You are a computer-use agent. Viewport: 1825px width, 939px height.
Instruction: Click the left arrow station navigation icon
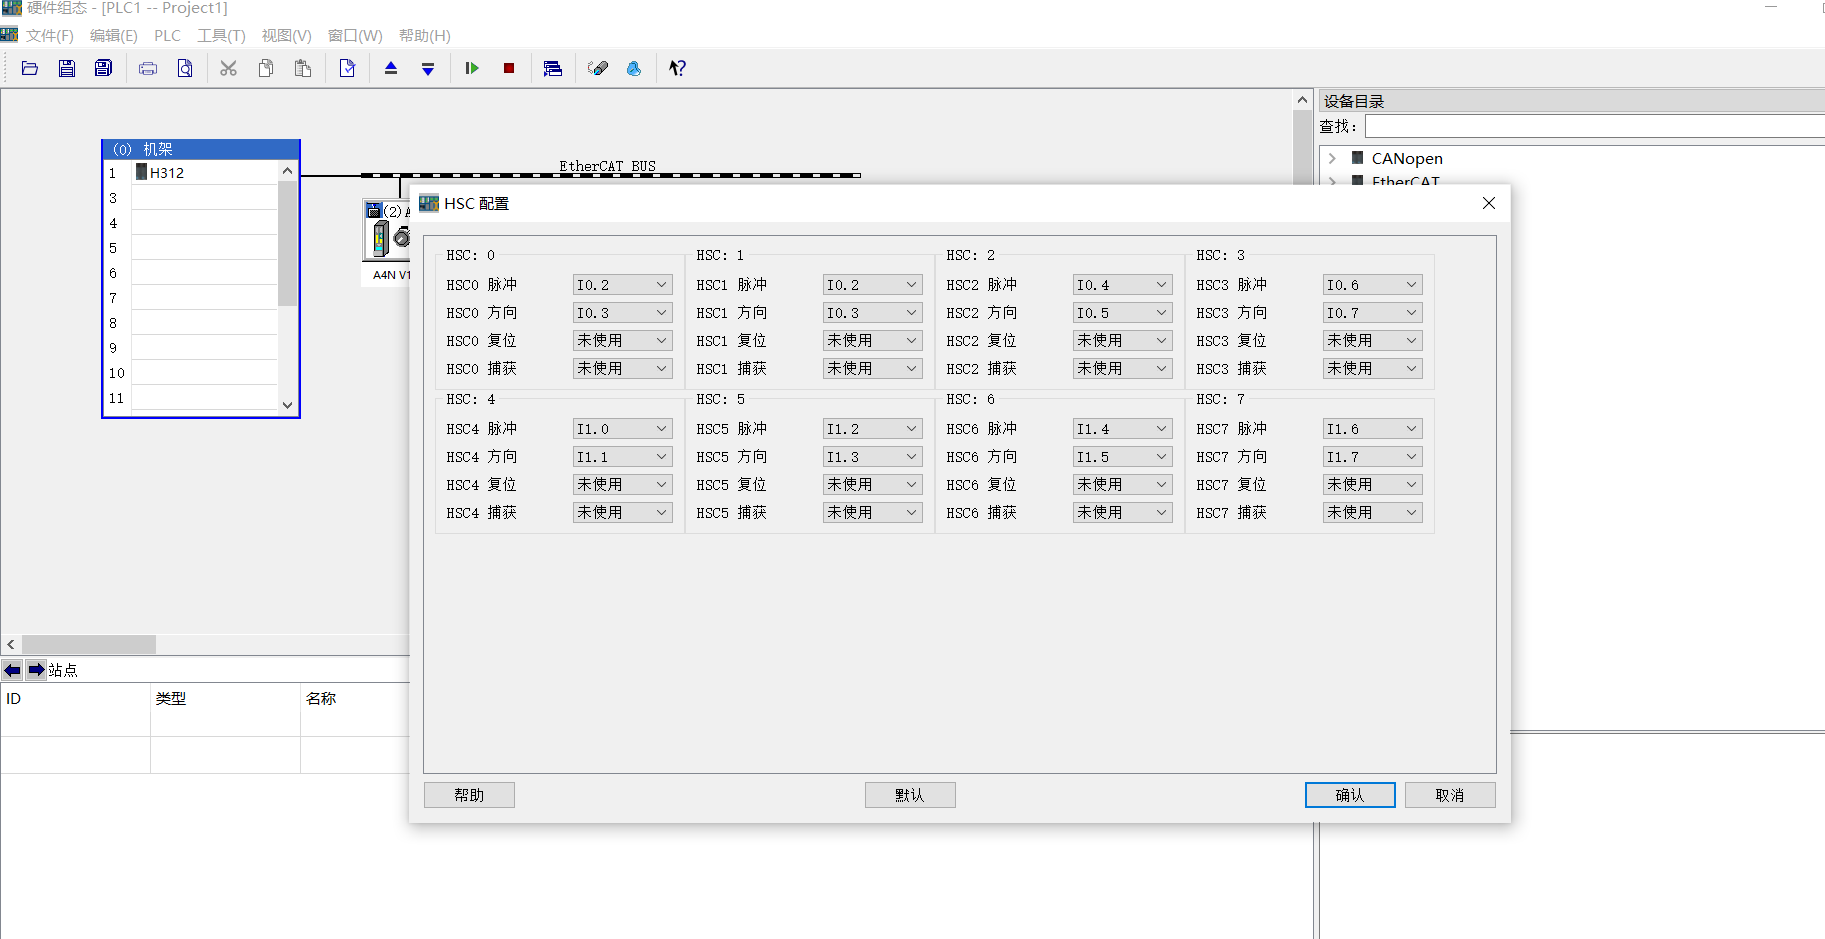tap(12, 670)
